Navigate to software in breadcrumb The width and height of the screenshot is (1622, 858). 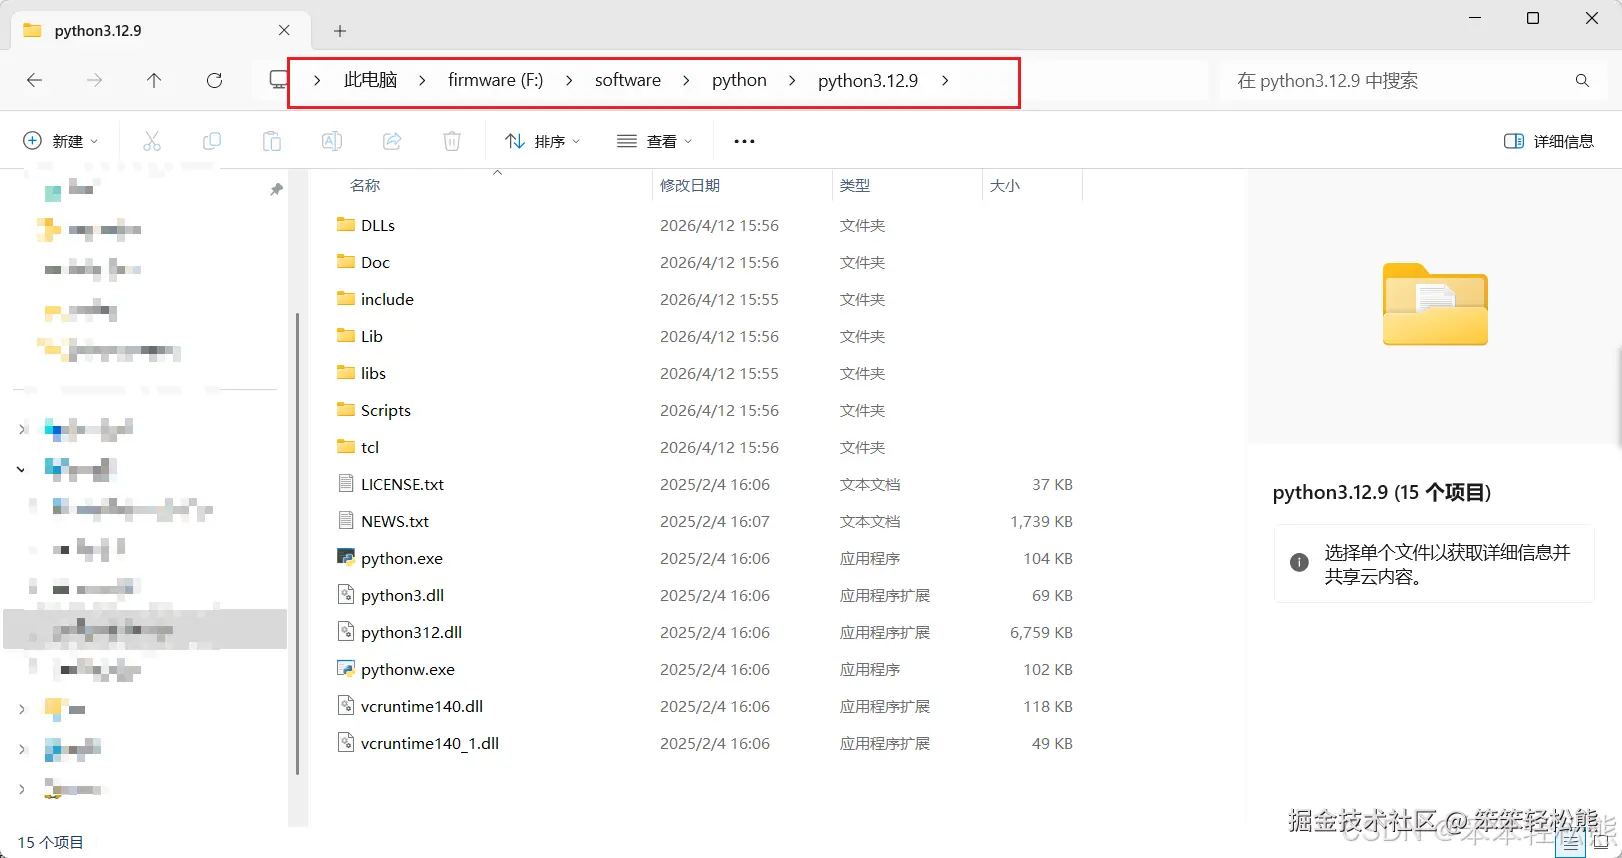(627, 80)
